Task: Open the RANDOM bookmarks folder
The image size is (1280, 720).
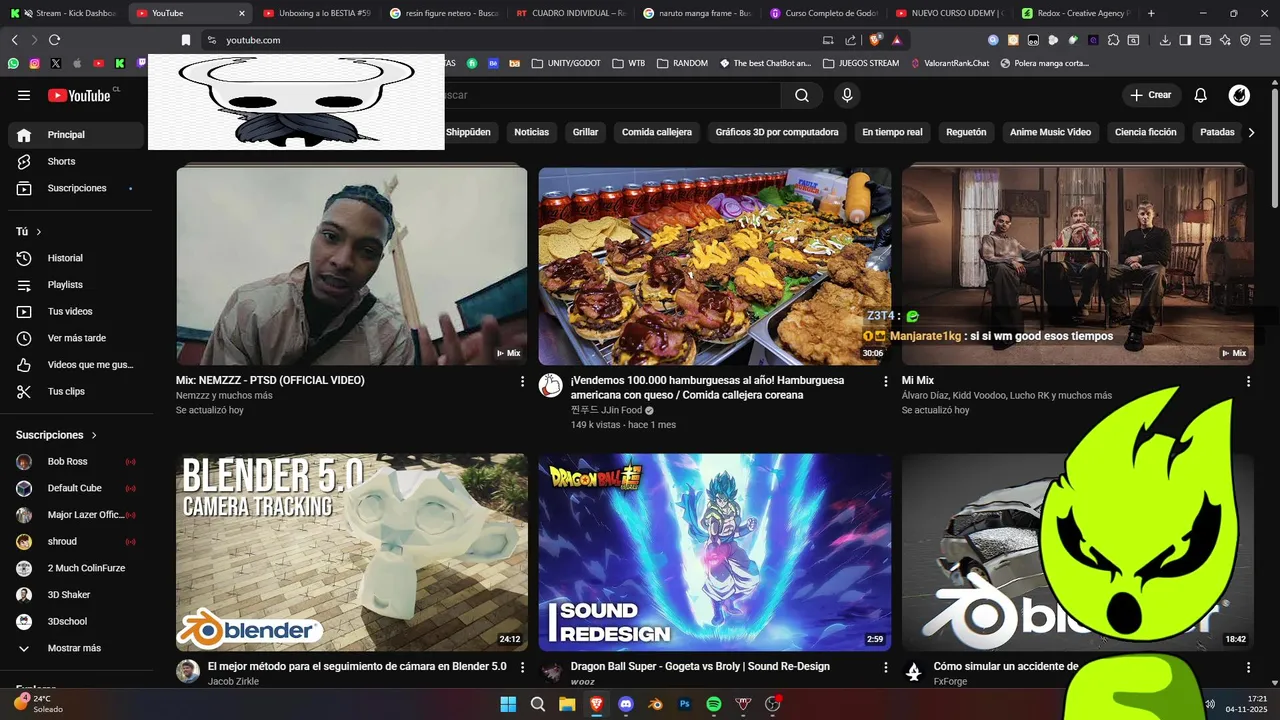Action: (682, 63)
